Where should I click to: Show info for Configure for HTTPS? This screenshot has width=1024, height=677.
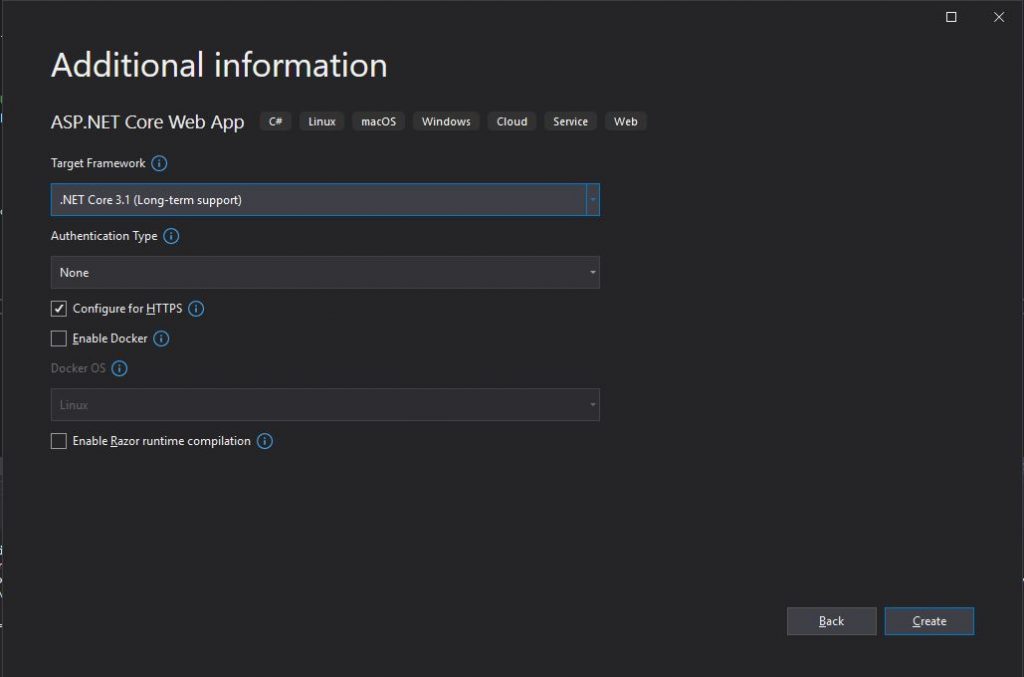(x=196, y=309)
